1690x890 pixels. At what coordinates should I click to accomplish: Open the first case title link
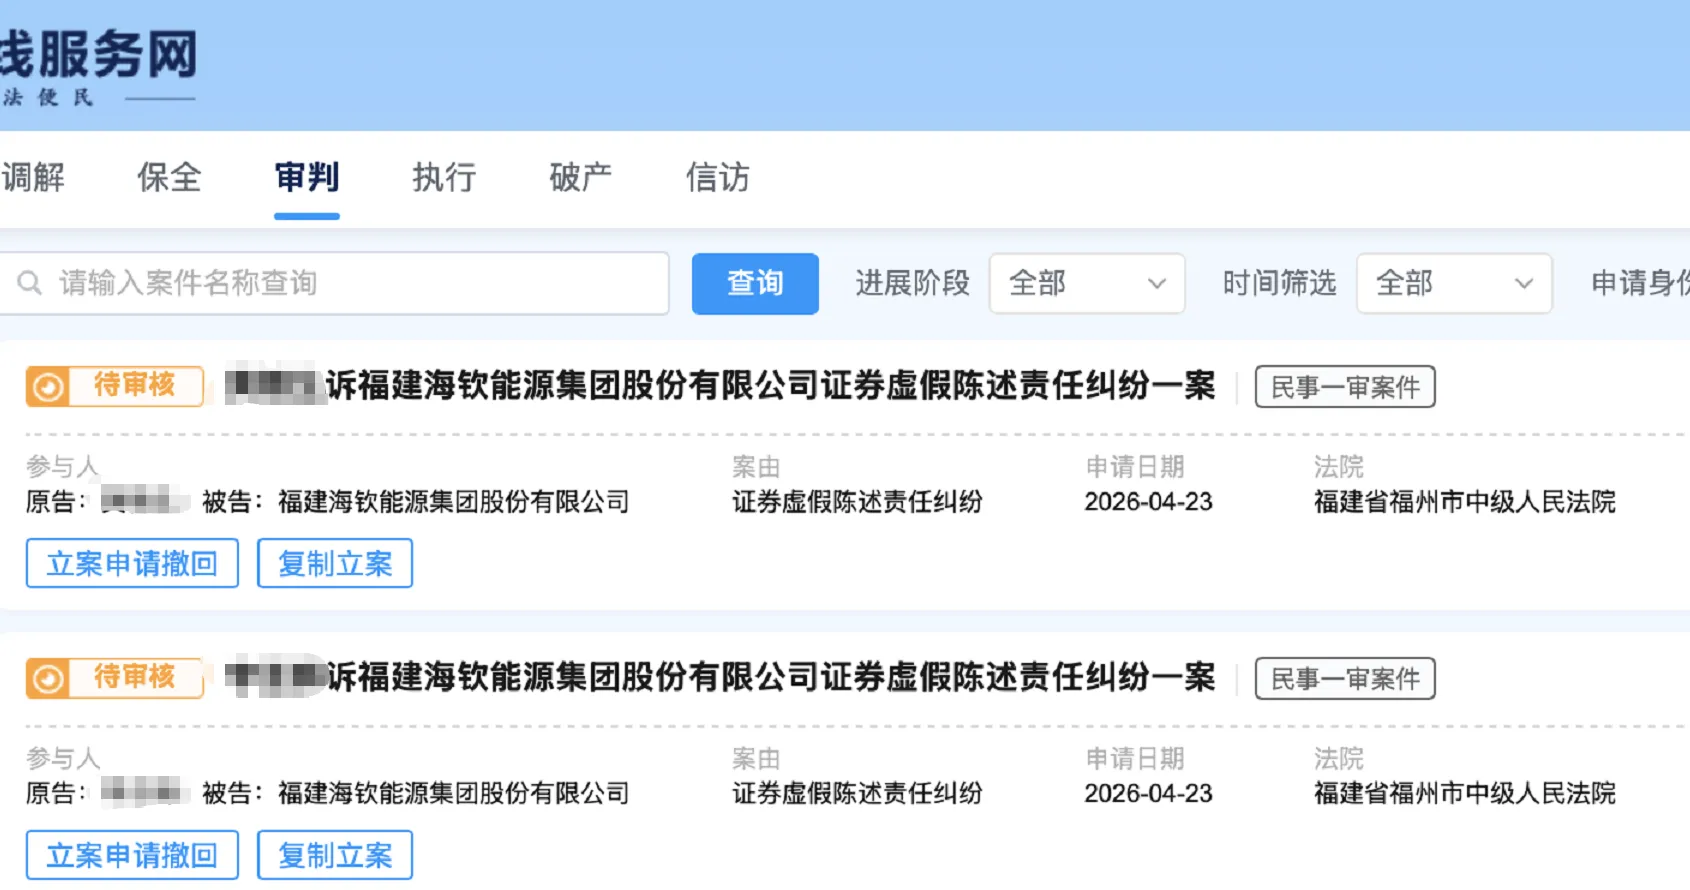[720, 386]
